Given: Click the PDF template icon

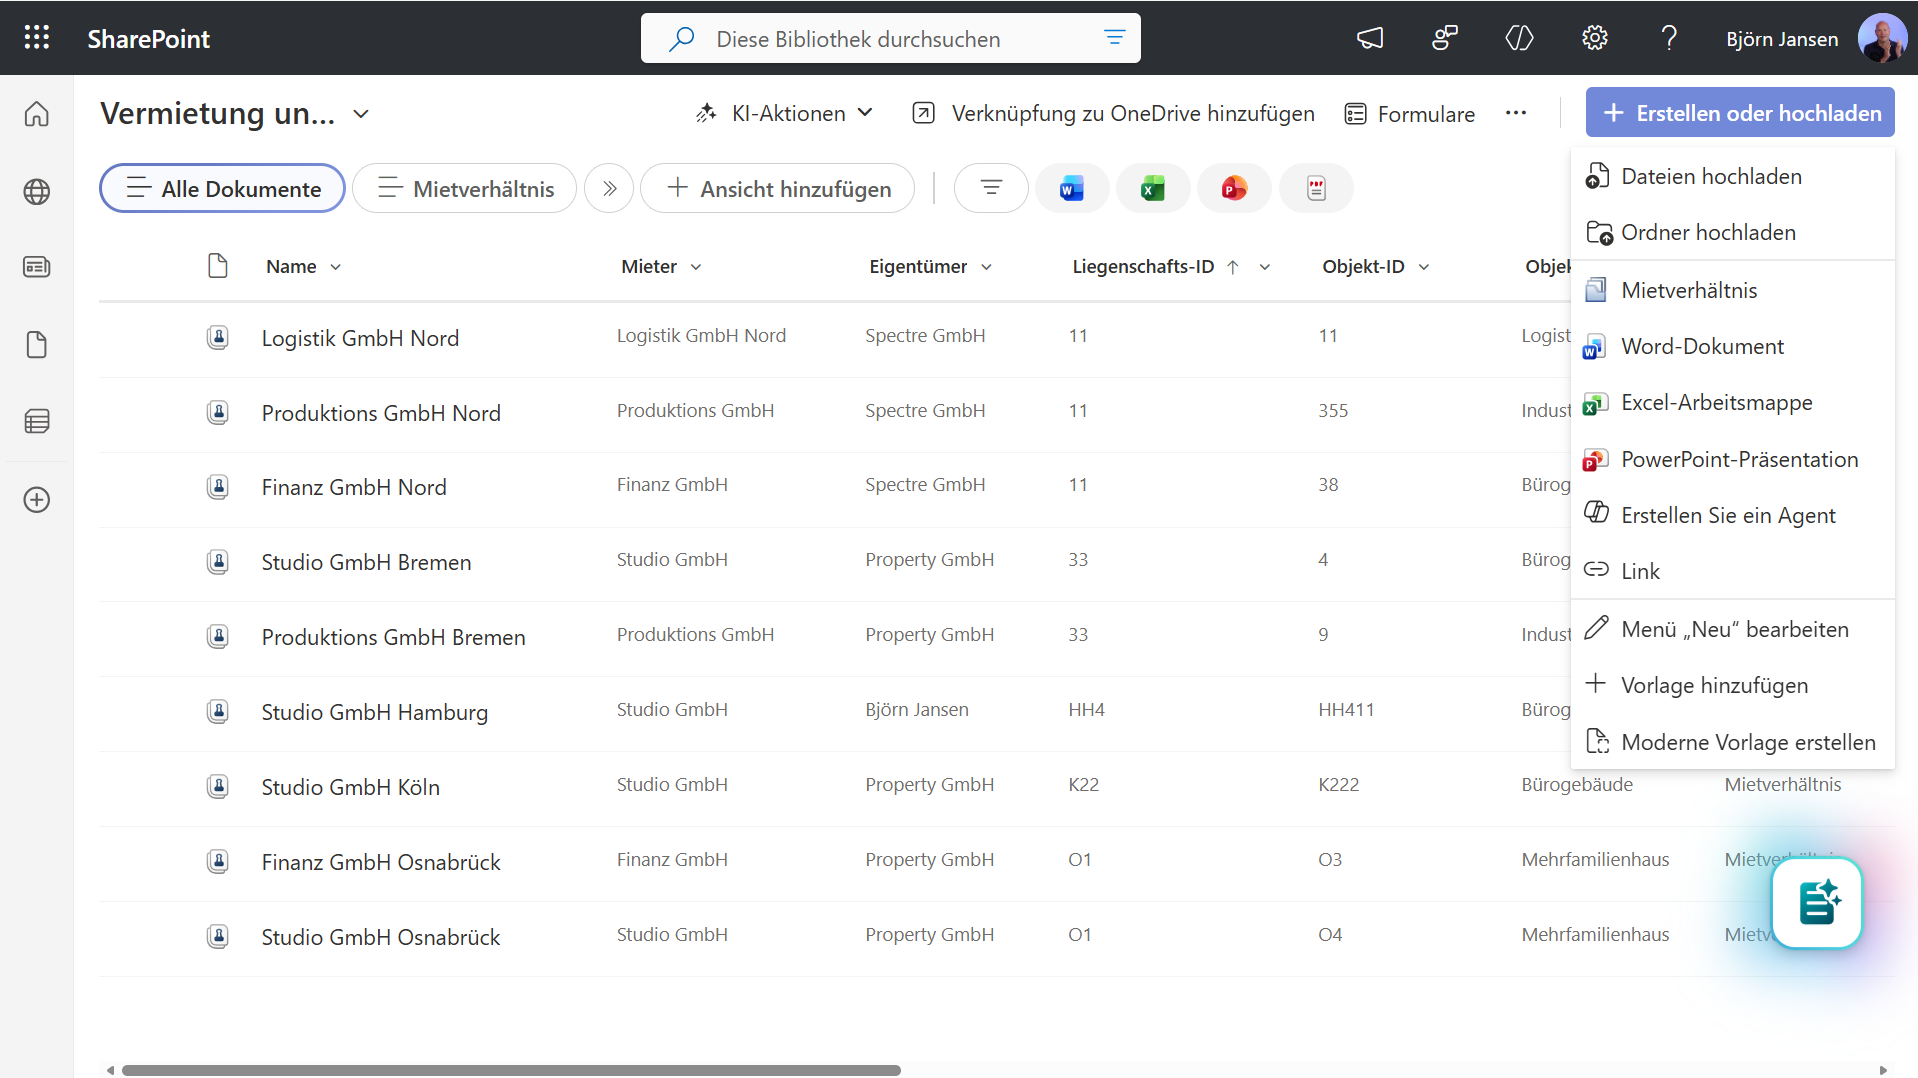Looking at the screenshot, I should (x=1315, y=188).
